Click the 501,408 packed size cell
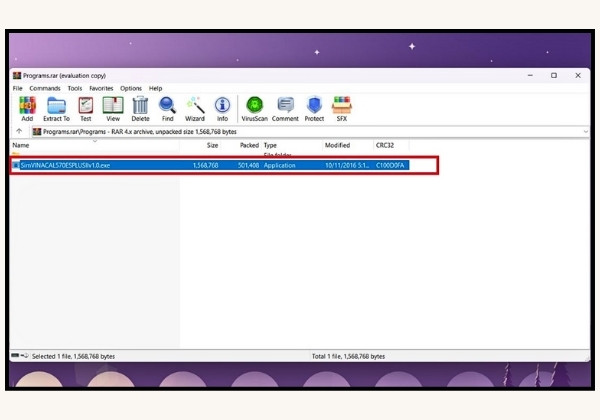The width and height of the screenshot is (600, 420). (x=248, y=165)
